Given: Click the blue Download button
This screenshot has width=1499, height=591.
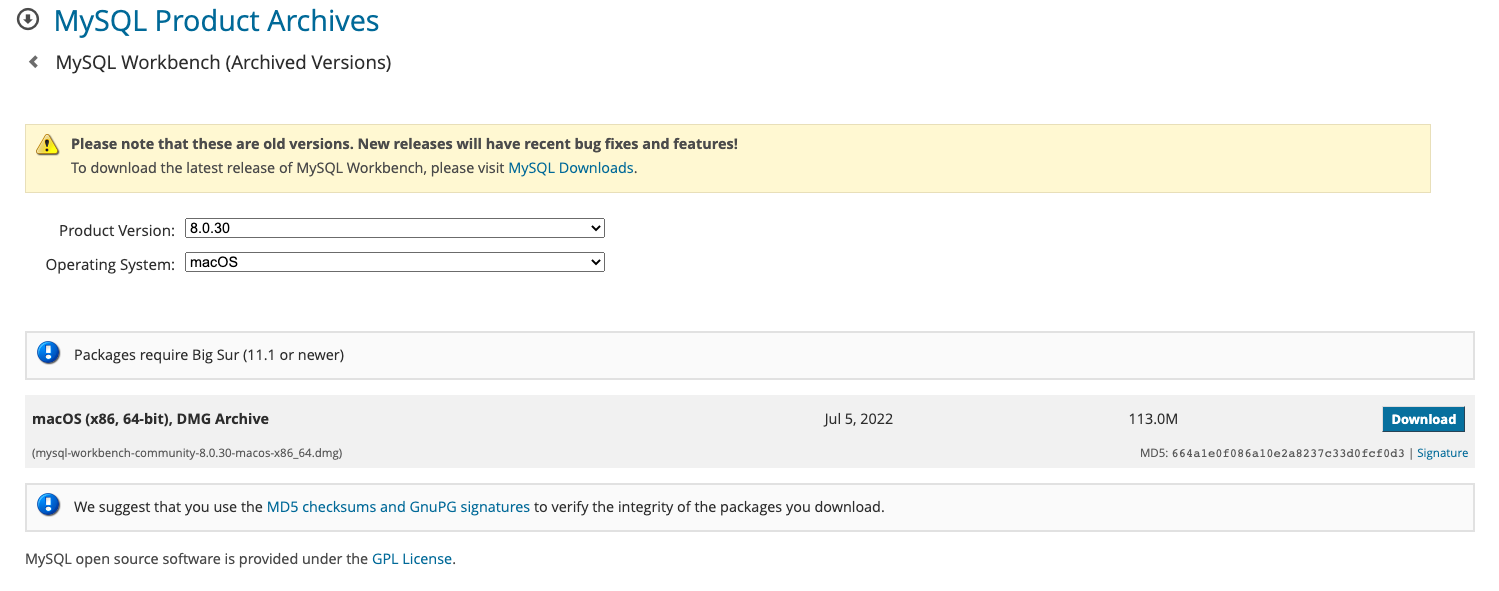Looking at the screenshot, I should tap(1423, 419).
